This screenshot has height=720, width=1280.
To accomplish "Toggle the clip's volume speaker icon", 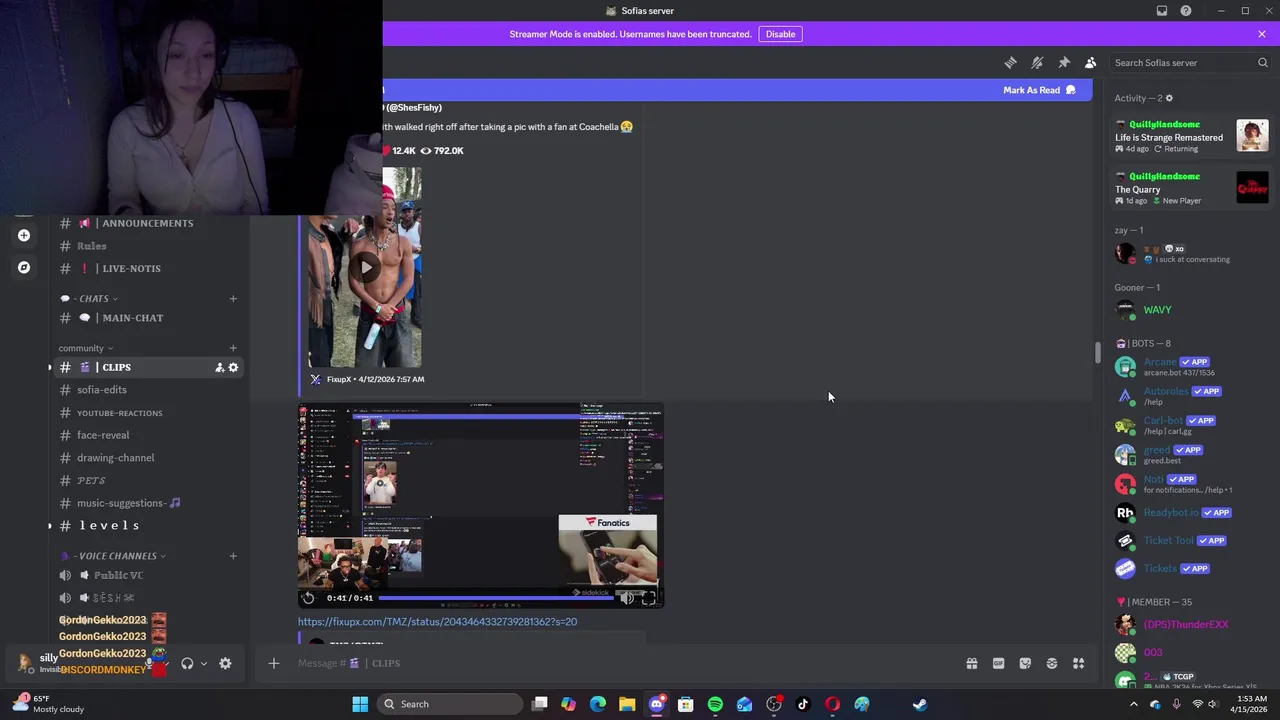I will coord(626,598).
